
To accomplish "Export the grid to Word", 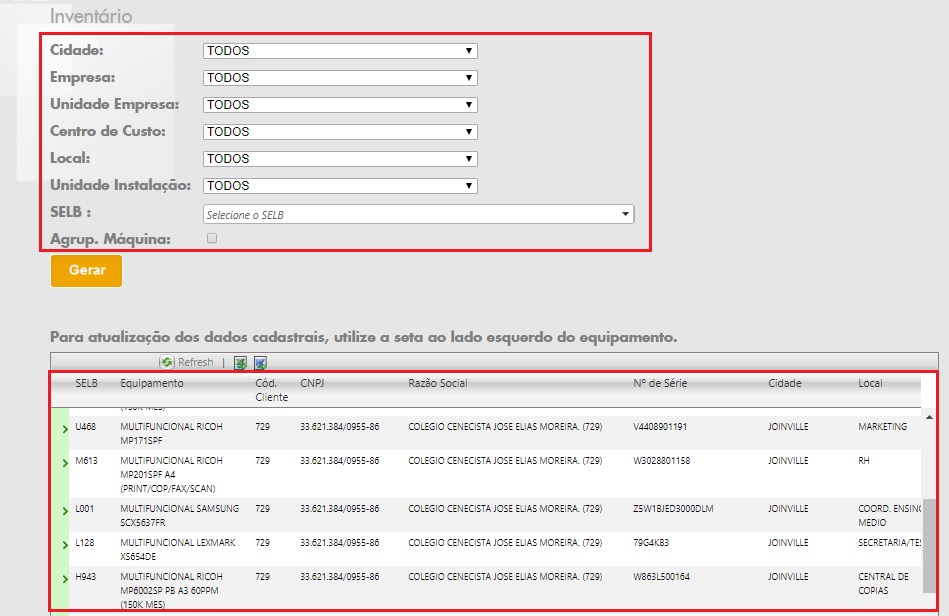I will [x=260, y=362].
